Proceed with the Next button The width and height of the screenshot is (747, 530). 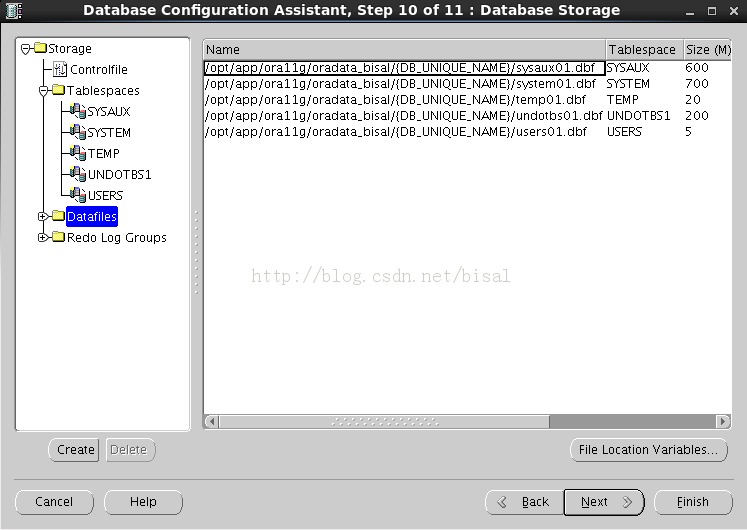604,502
